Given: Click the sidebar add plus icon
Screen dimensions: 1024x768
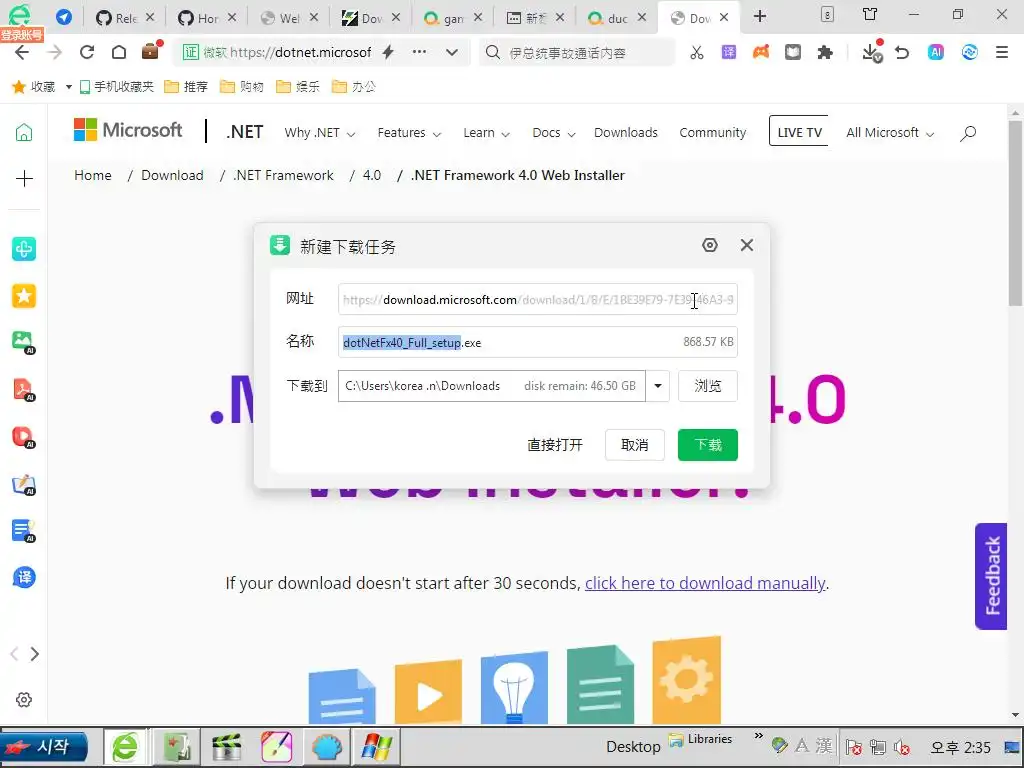Looking at the screenshot, I should [24, 178].
